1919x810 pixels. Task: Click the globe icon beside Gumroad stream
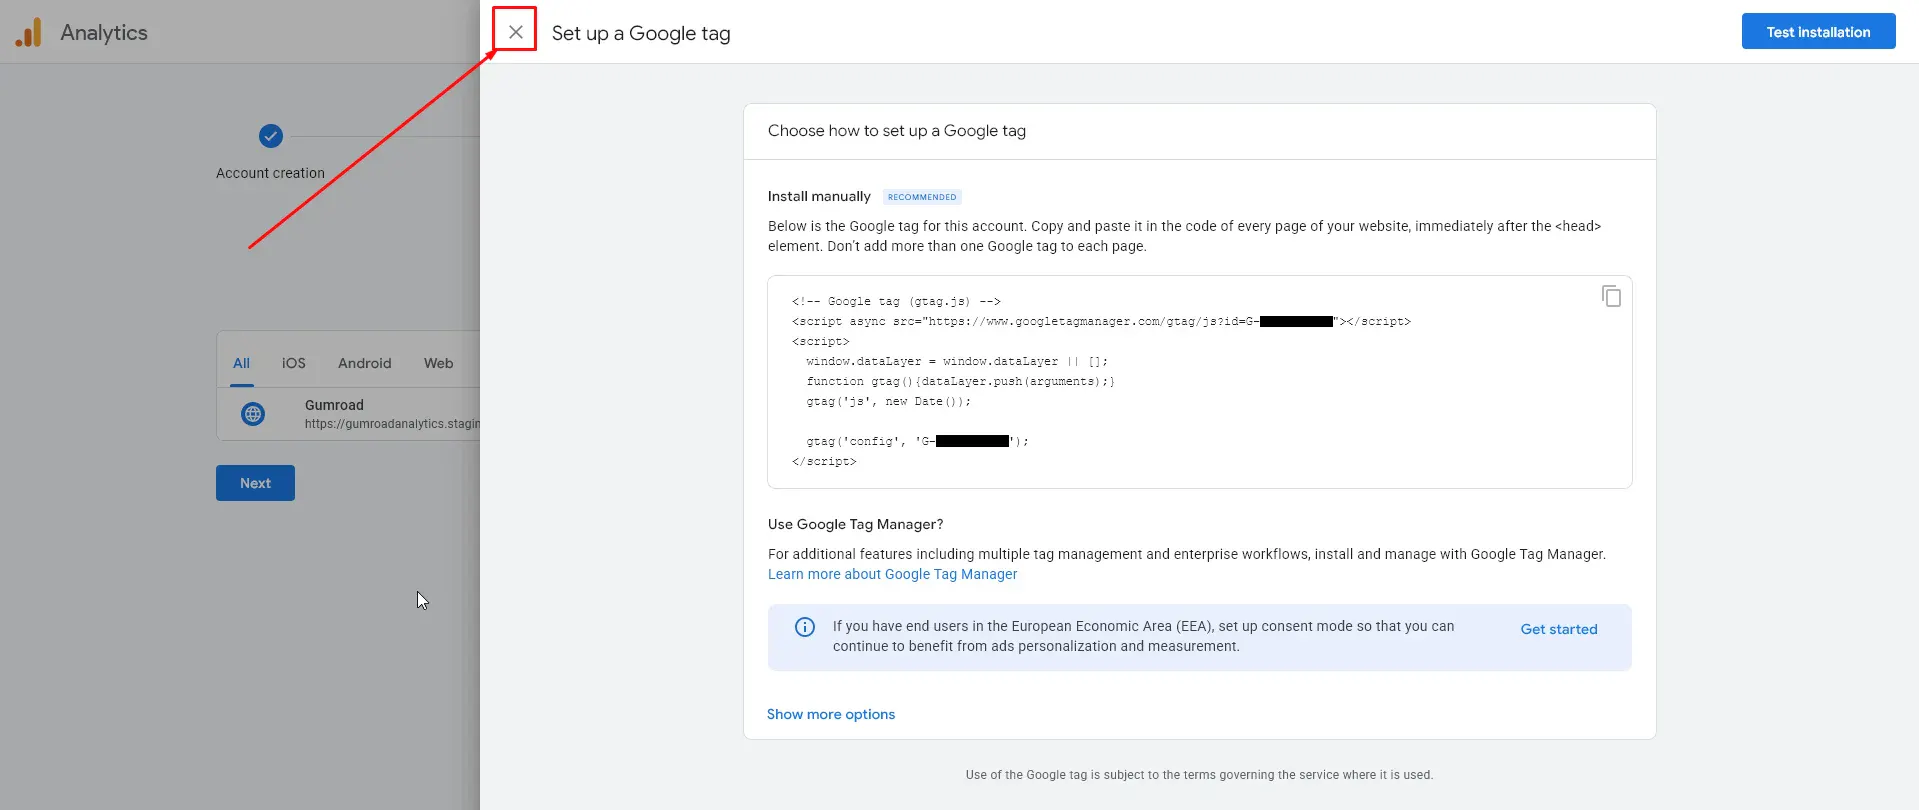(253, 414)
